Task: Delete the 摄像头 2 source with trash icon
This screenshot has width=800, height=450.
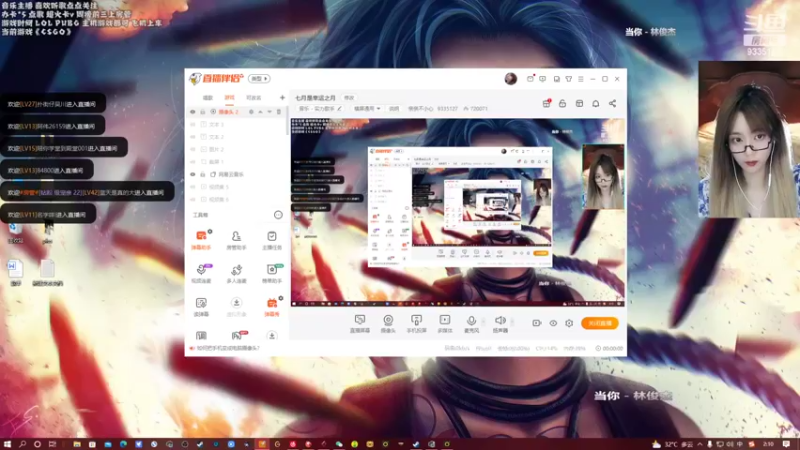Action: click(279, 112)
